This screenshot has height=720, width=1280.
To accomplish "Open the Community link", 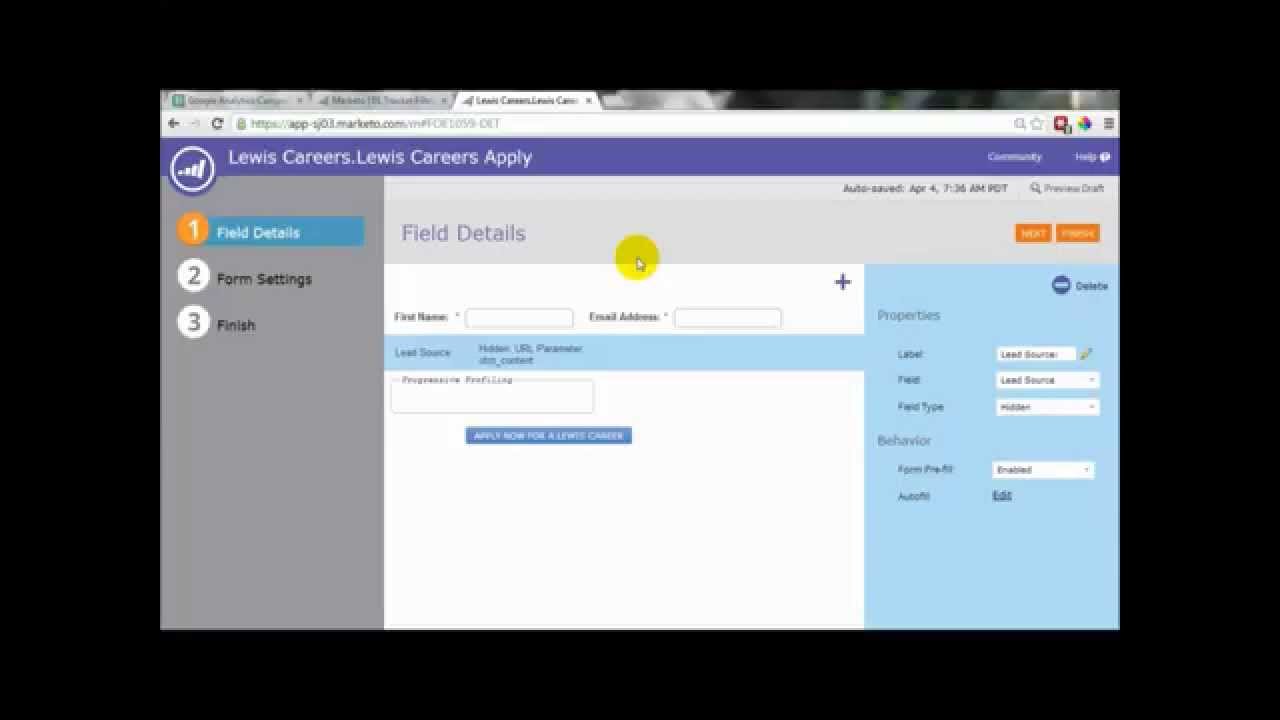I will click(1014, 157).
